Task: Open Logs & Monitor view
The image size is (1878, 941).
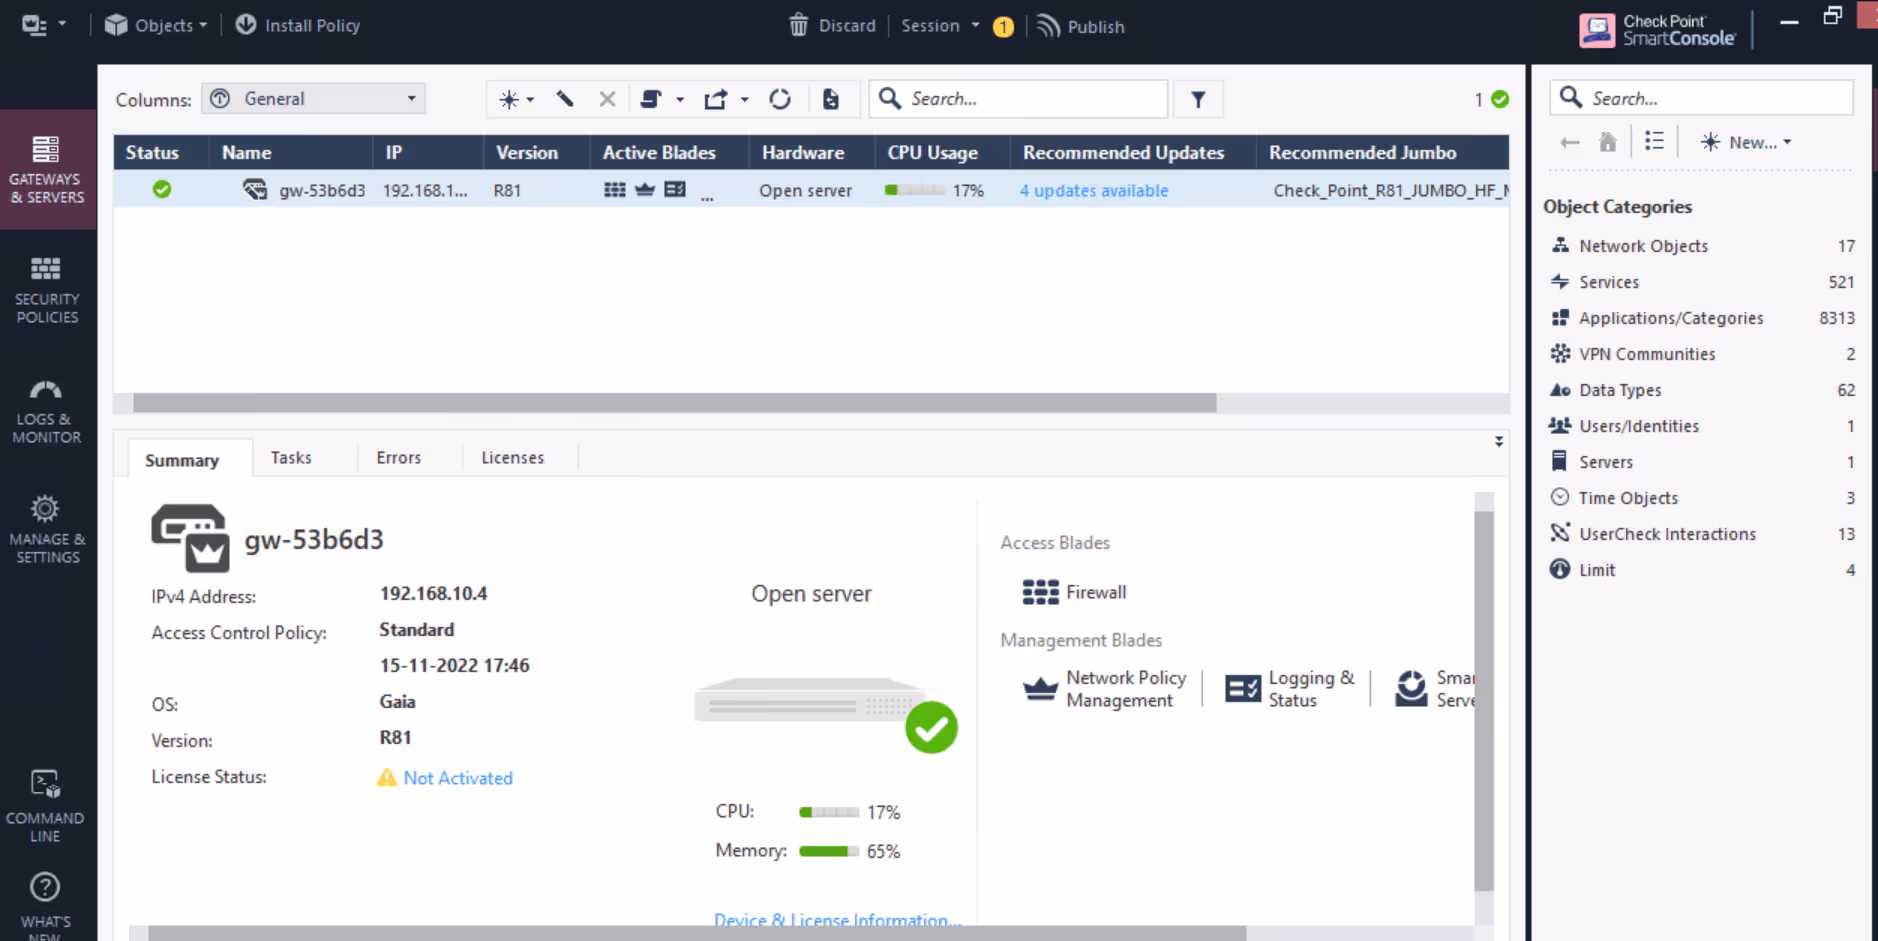Action: [x=47, y=411]
